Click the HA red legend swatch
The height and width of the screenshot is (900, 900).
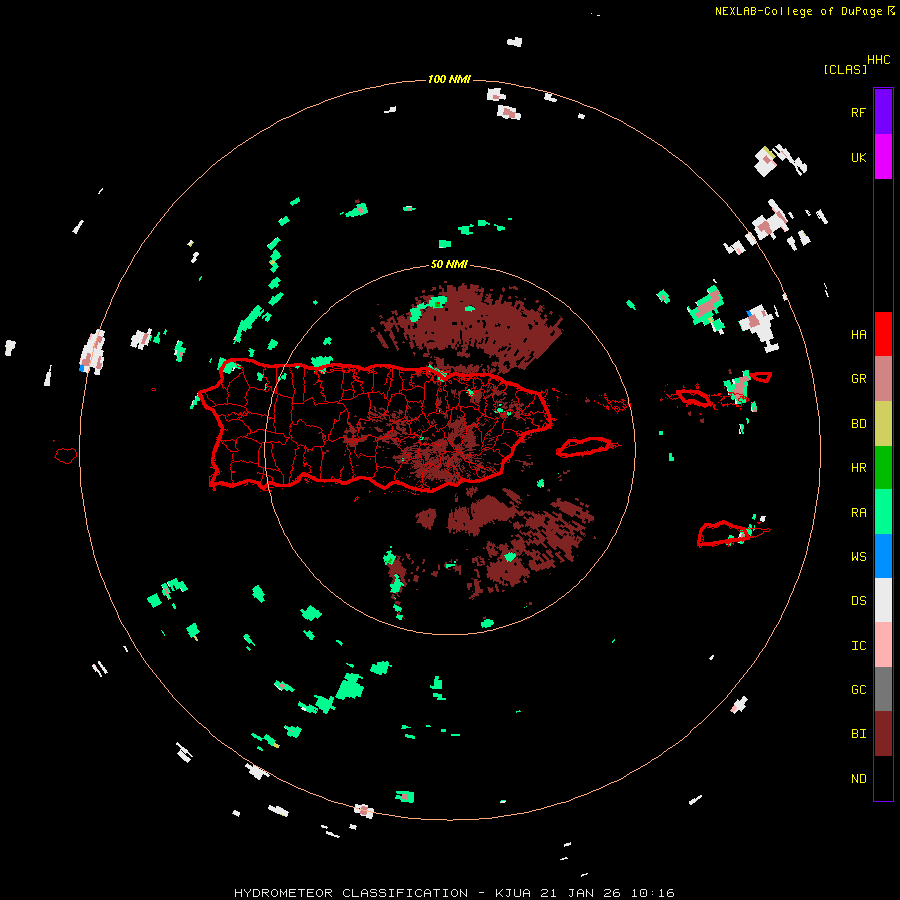click(x=883, y=334)
